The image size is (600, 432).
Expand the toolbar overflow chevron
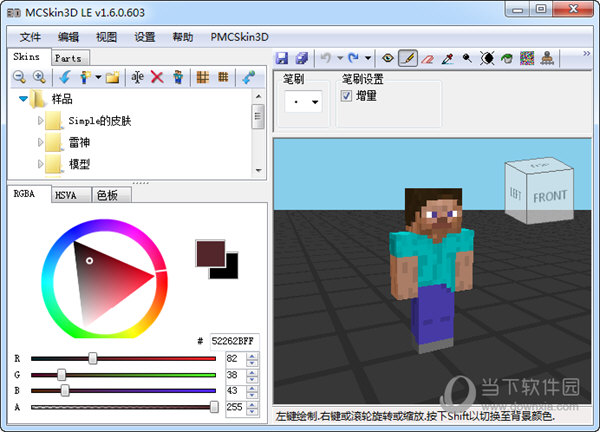tap(587, 54)
